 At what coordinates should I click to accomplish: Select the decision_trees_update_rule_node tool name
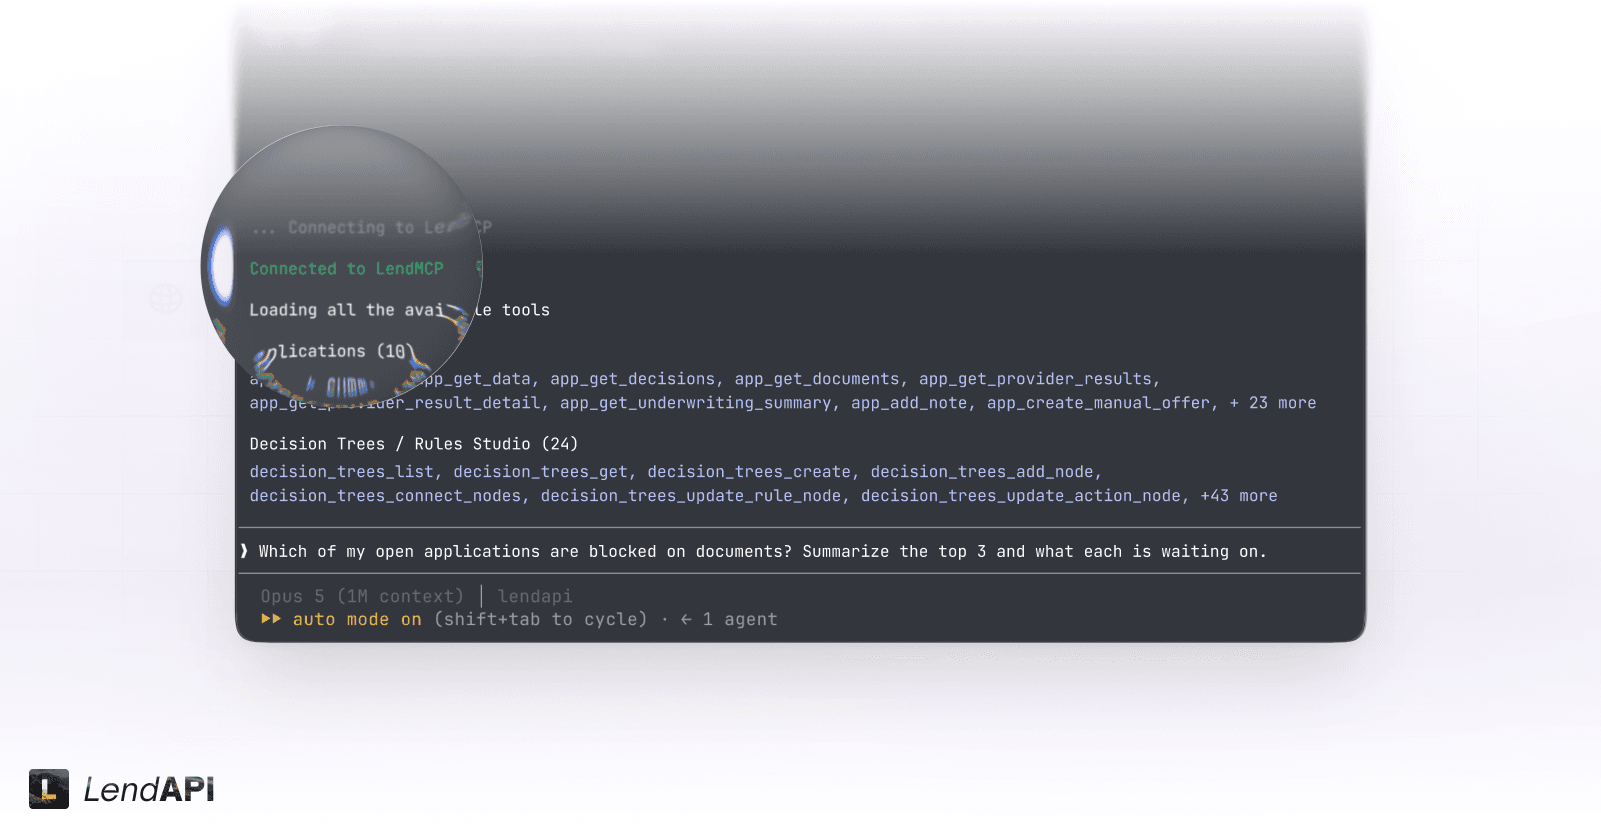tap(691, 496)
